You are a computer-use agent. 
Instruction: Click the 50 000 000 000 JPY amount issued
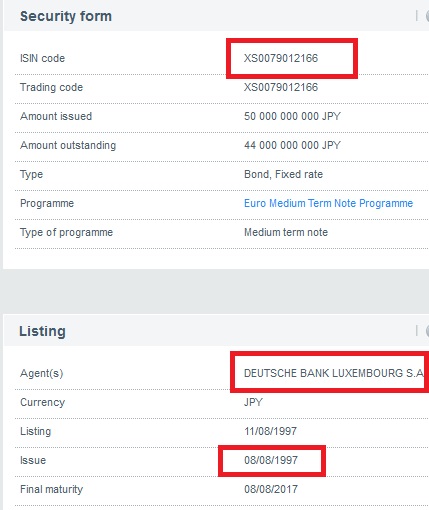292,116
